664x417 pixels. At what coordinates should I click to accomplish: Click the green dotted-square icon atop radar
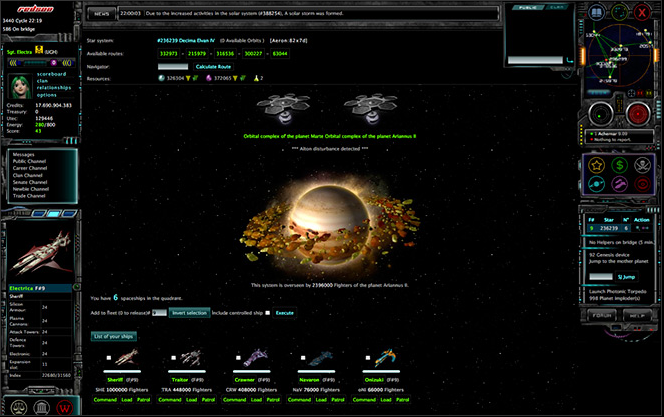(620, 12)
